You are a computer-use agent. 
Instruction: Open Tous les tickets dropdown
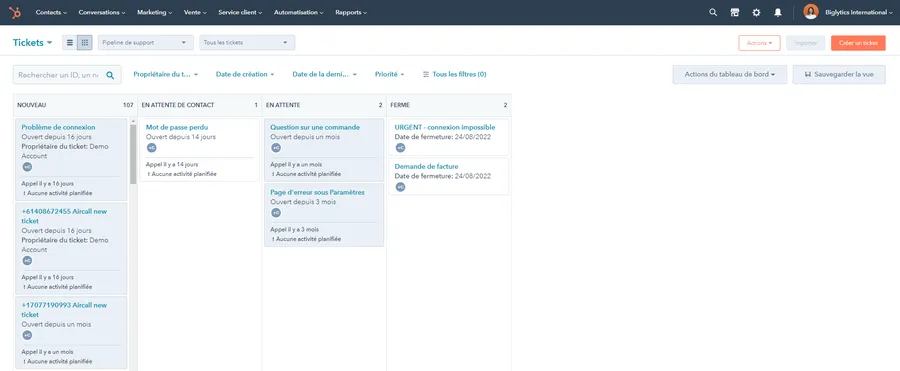(247, 42)
